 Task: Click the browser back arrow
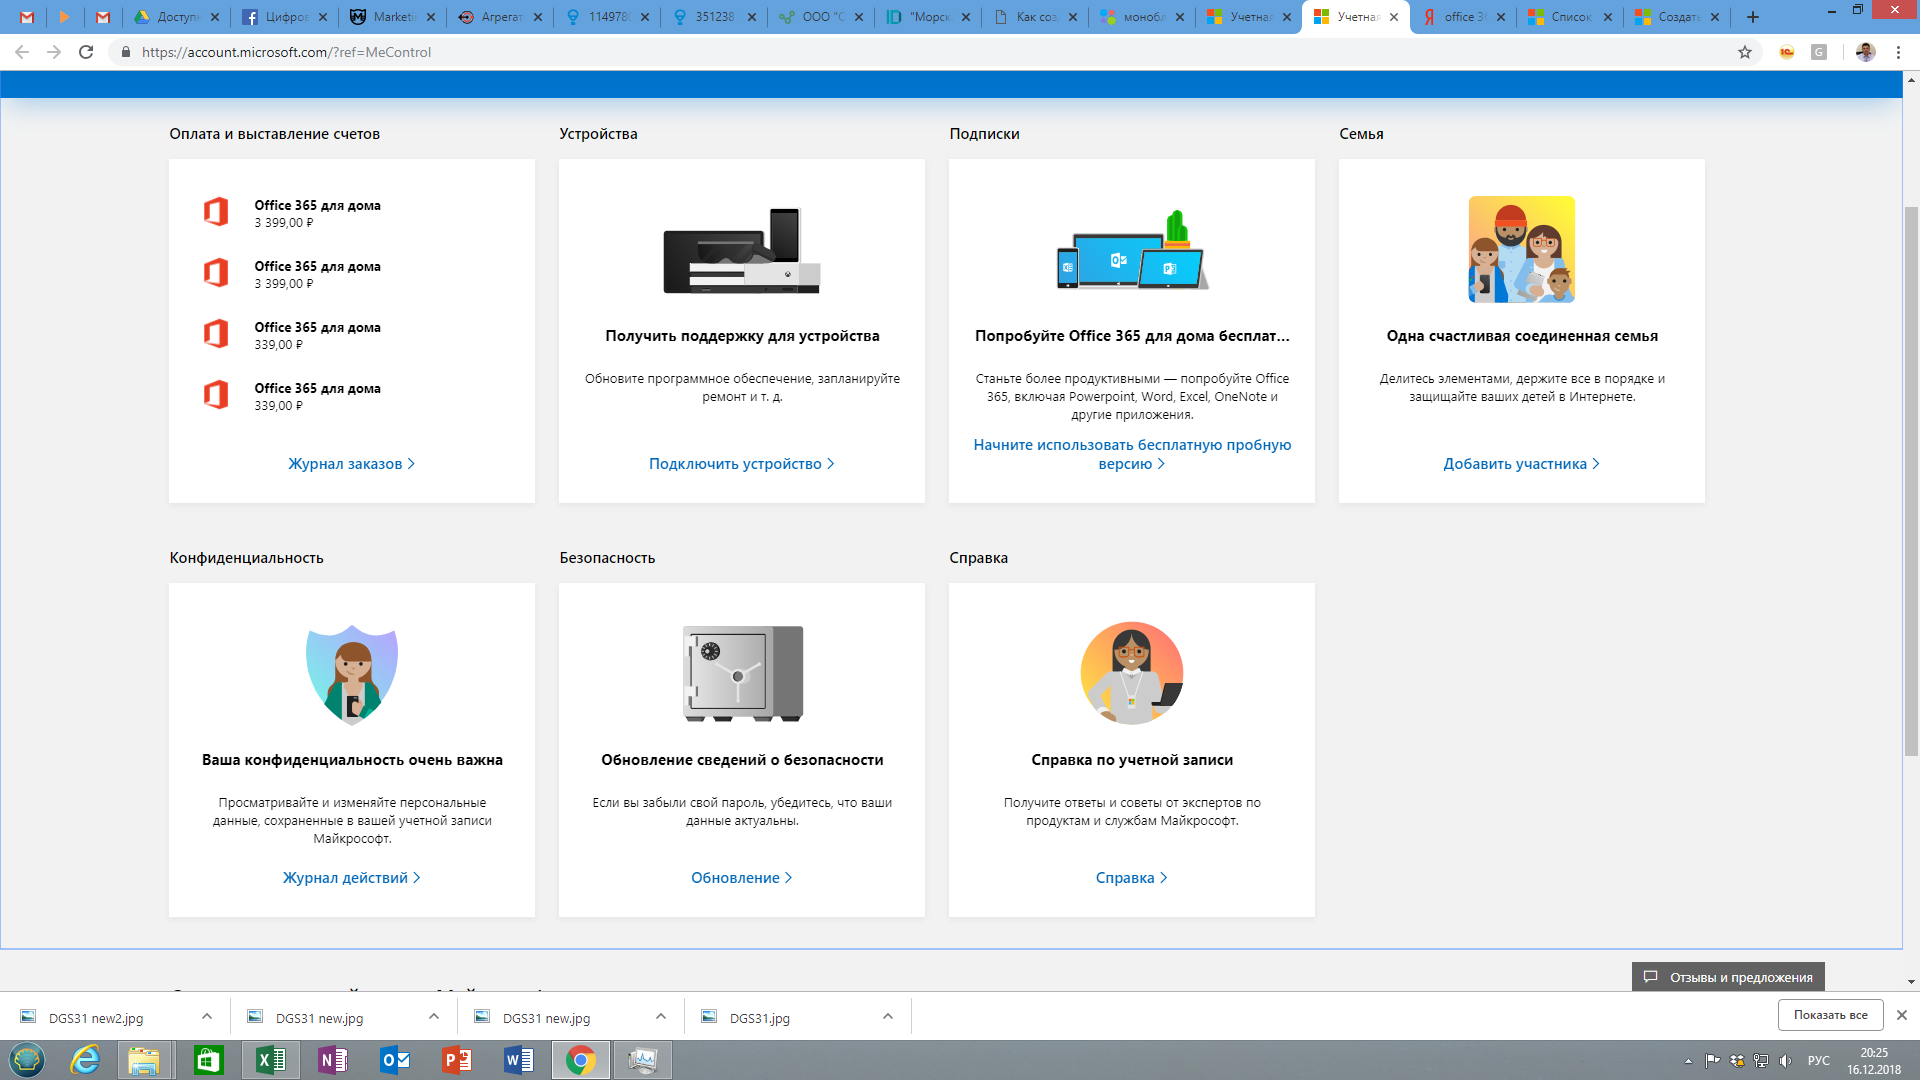pos(22,52)
